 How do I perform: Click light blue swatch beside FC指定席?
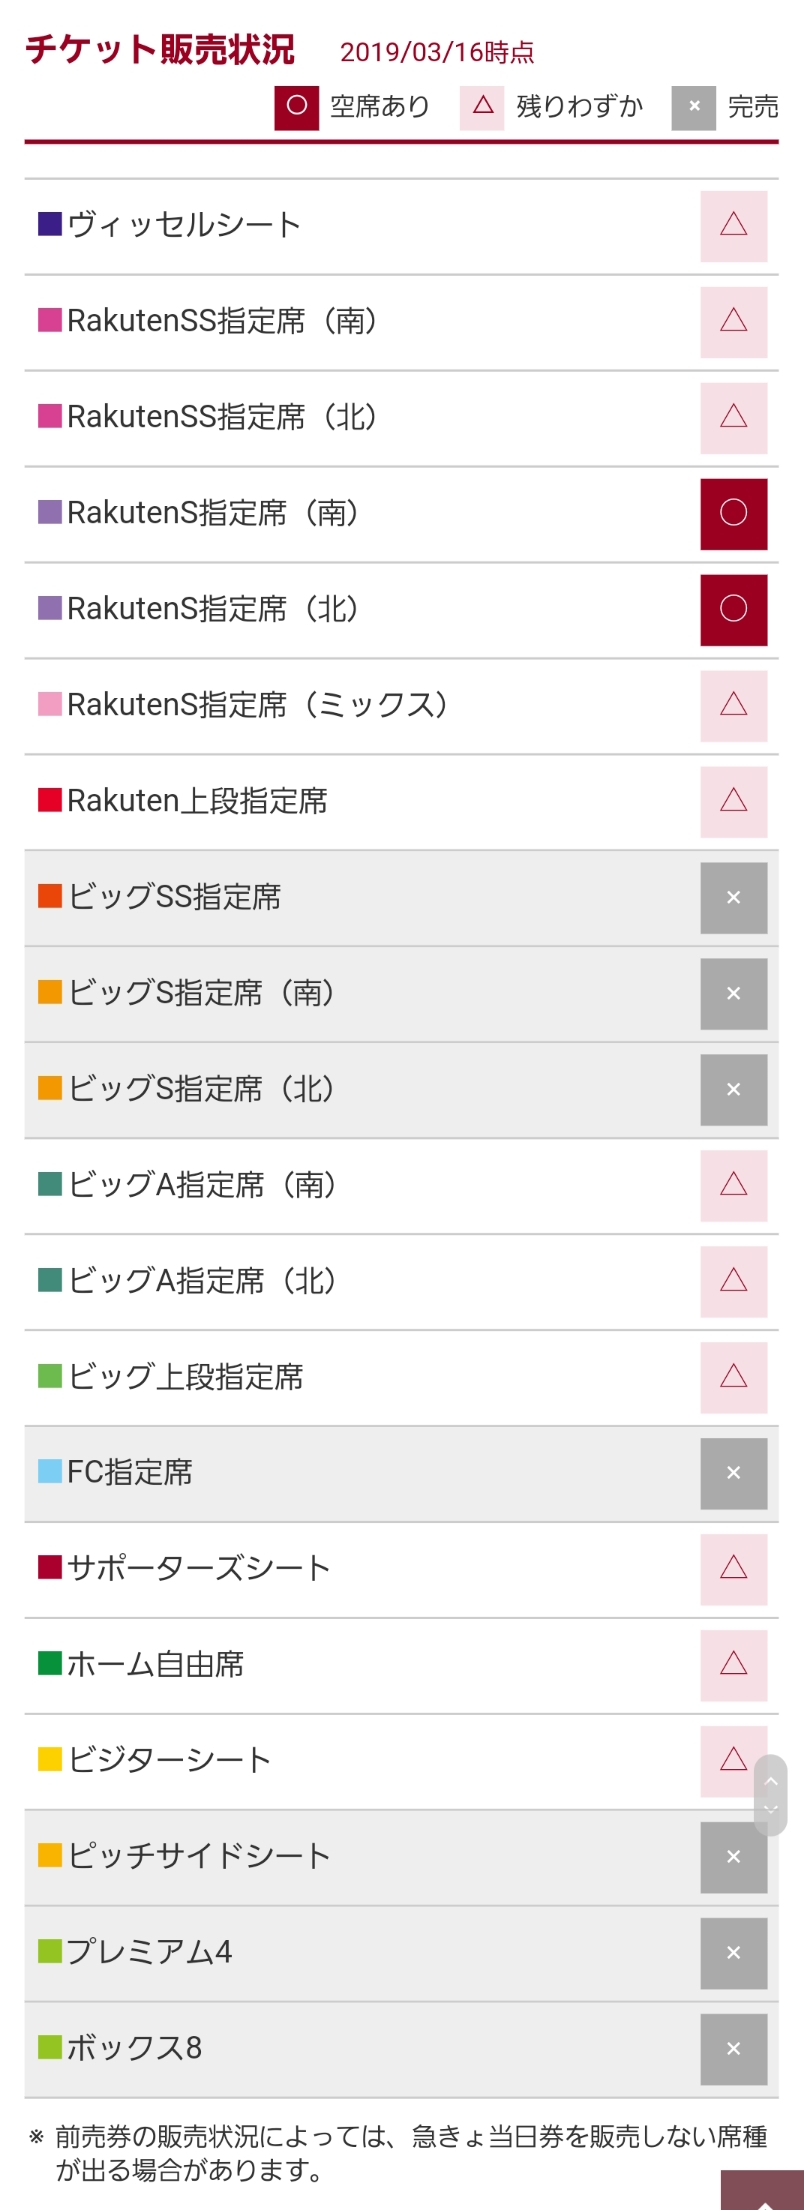(50, 1472)
